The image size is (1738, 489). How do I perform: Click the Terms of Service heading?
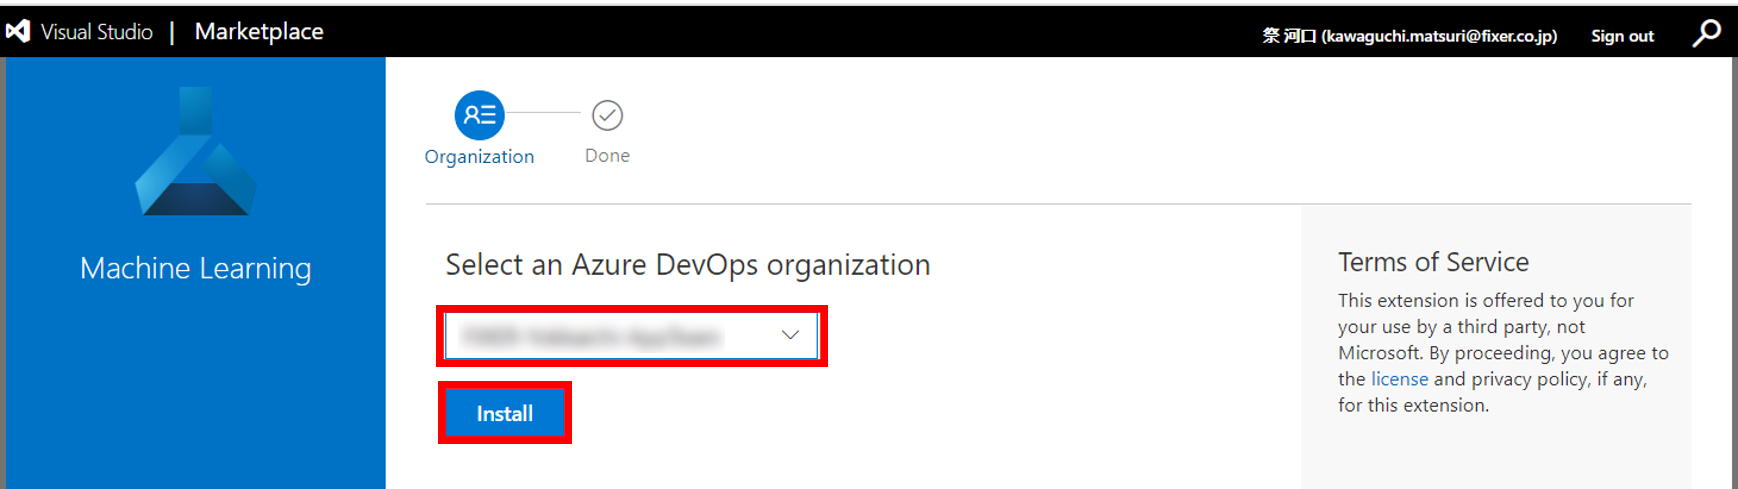pos(1433,262)
